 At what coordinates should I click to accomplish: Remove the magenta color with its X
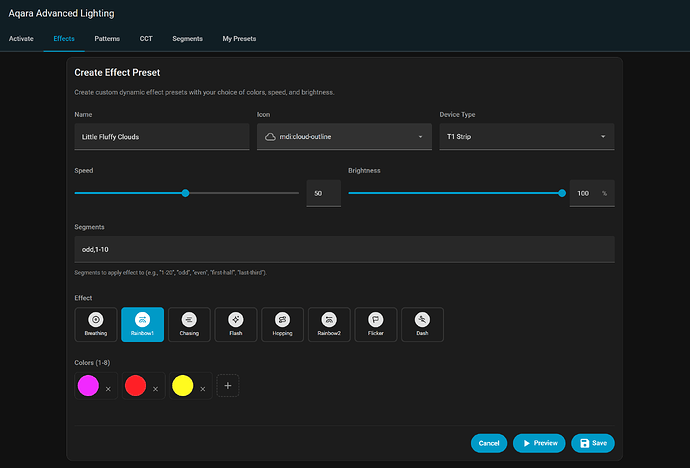(108, 388)
